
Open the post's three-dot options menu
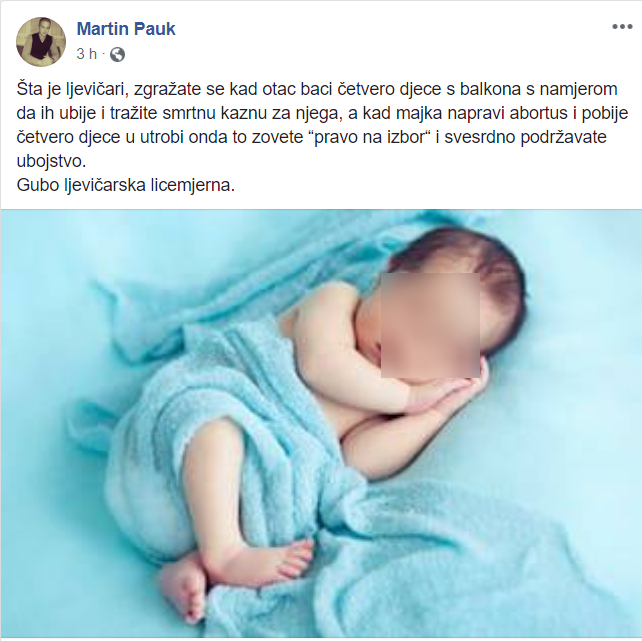pos(622,27)
